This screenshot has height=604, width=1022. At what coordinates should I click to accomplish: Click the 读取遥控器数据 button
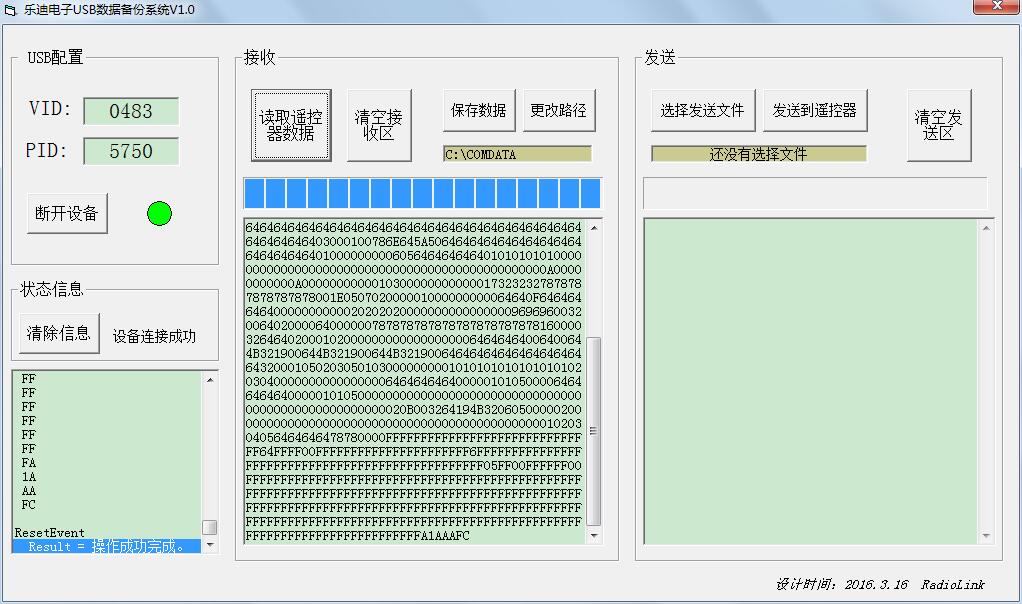pyautogui.click(x=291, y=125)
